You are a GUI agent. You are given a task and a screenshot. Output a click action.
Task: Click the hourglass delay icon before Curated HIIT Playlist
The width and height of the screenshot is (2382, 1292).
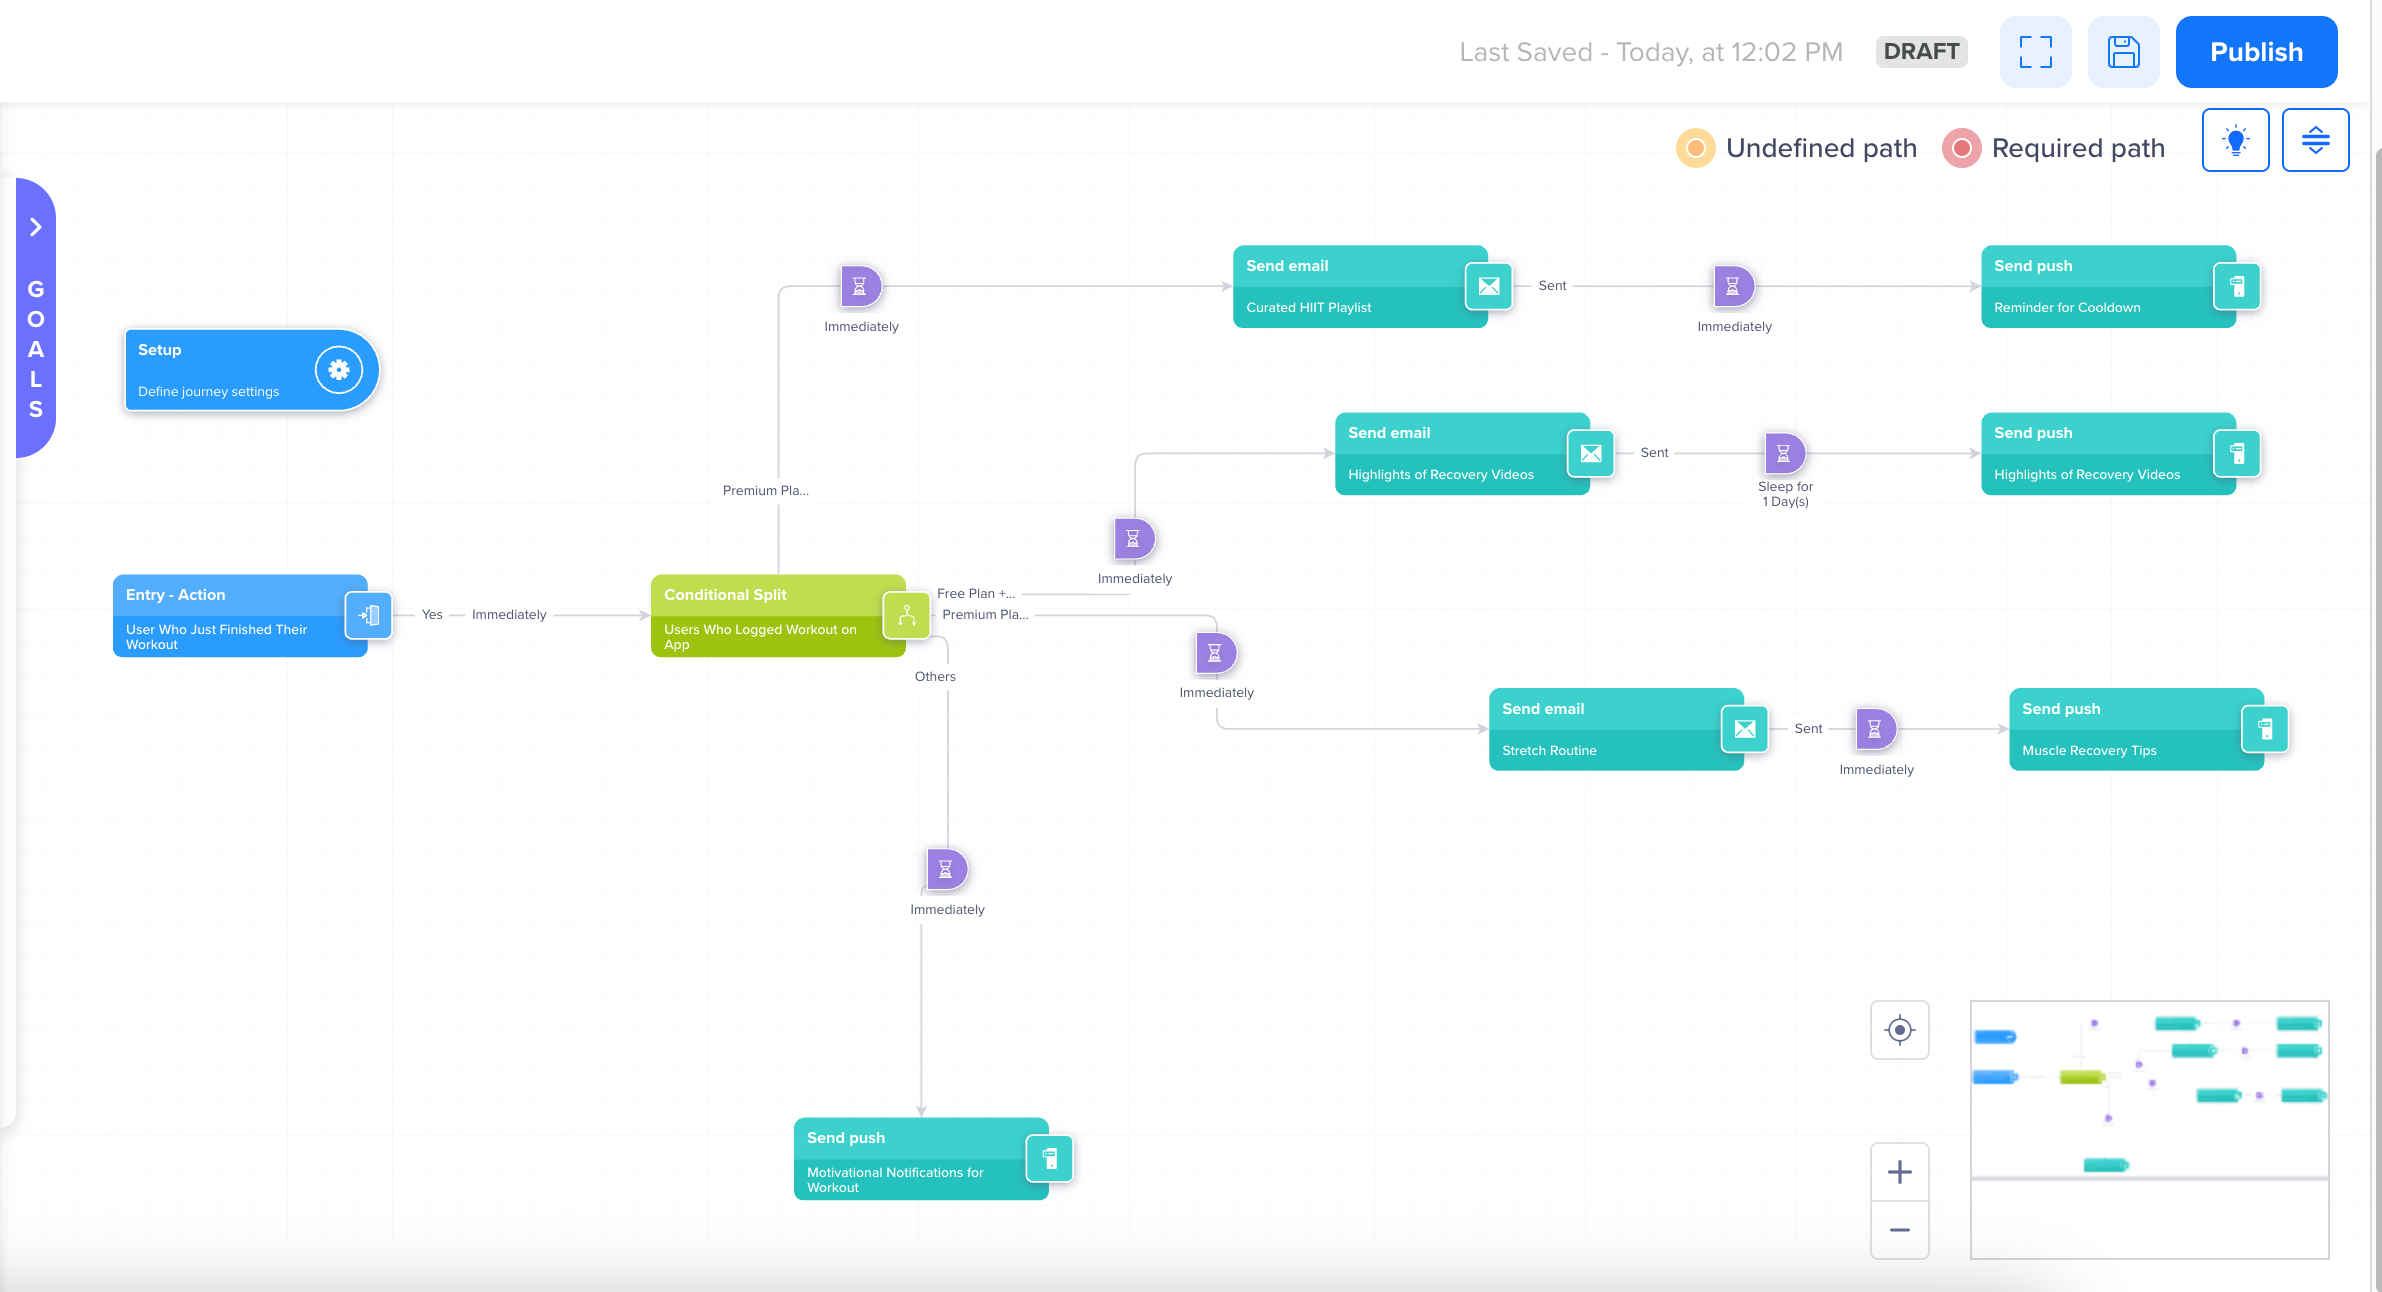859,285
